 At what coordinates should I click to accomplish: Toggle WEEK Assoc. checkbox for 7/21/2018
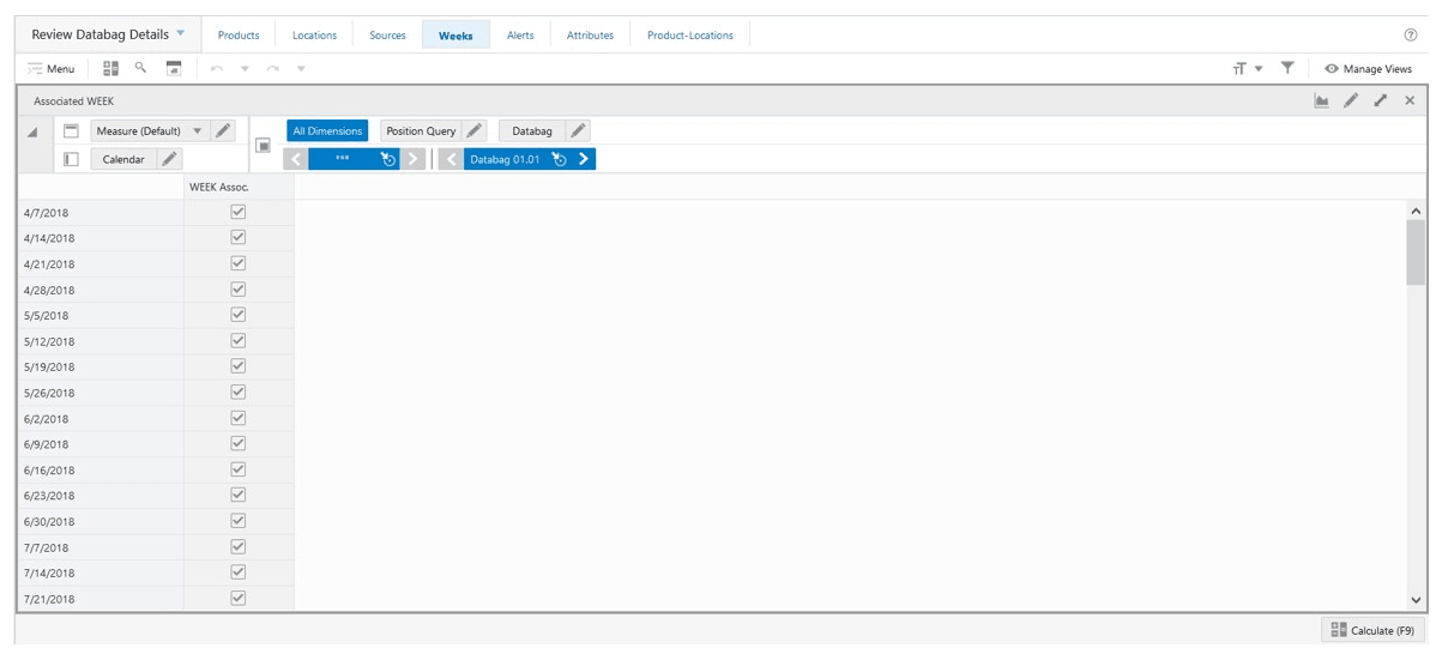[x=238, y=598]
